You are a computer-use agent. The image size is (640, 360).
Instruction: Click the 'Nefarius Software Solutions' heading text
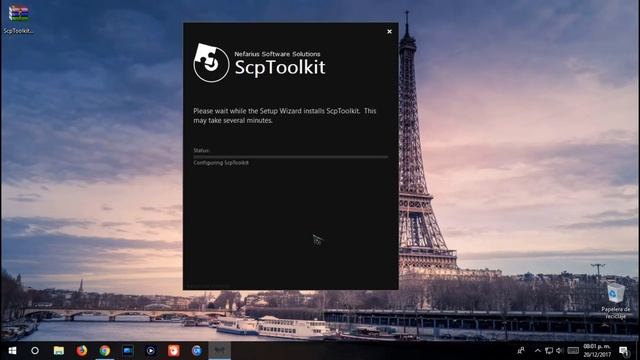tap(277, 54)
